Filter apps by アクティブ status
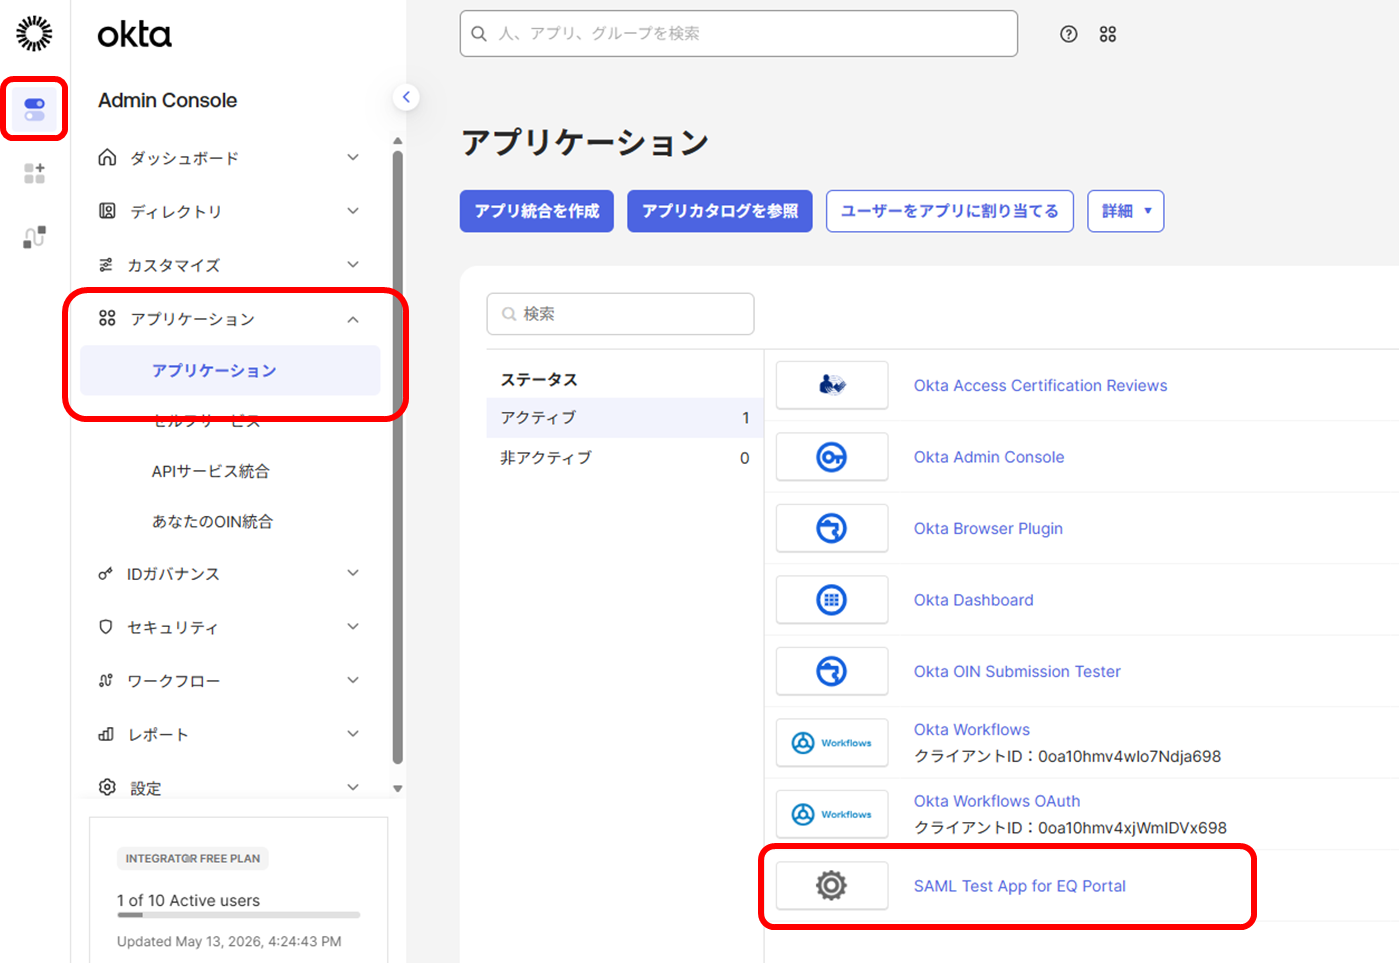The height and width of the screenshot is (963, 1399). coord(625,418)
